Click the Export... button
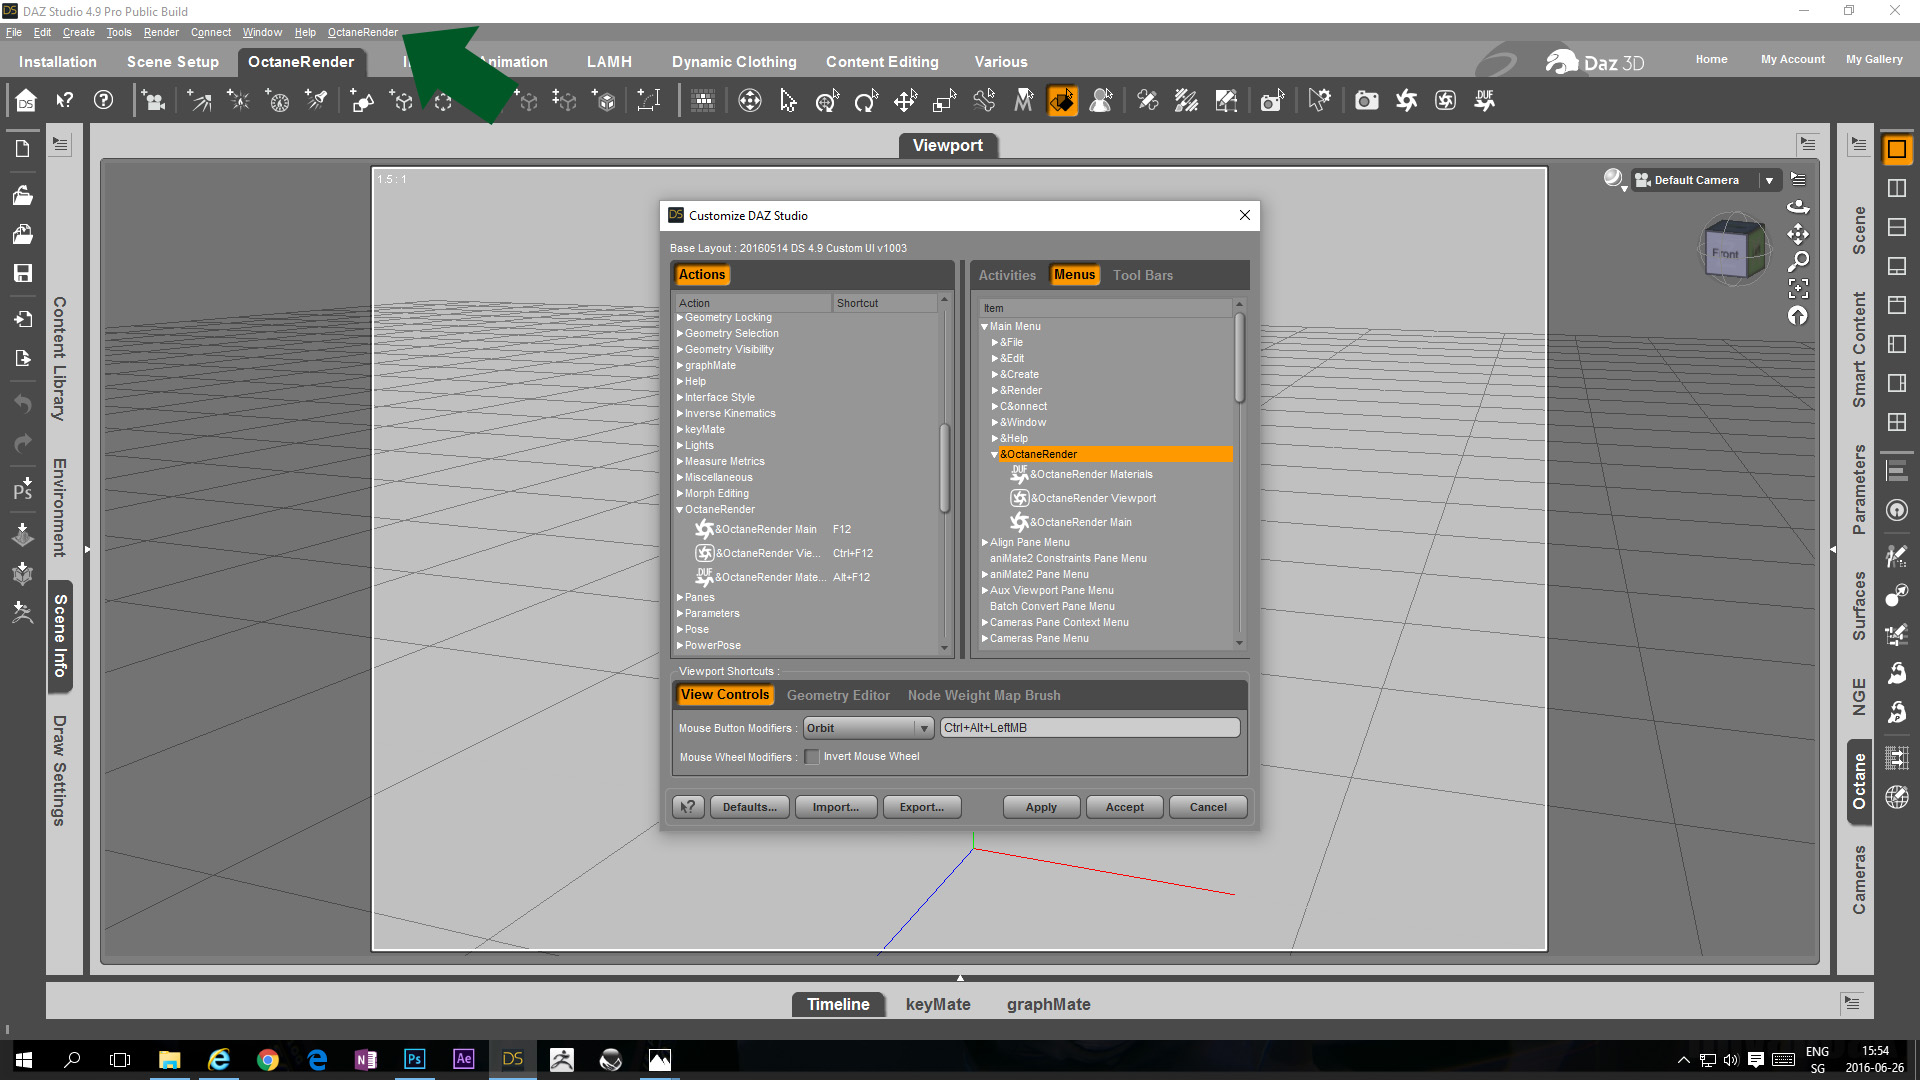 [x=922, y=807]
